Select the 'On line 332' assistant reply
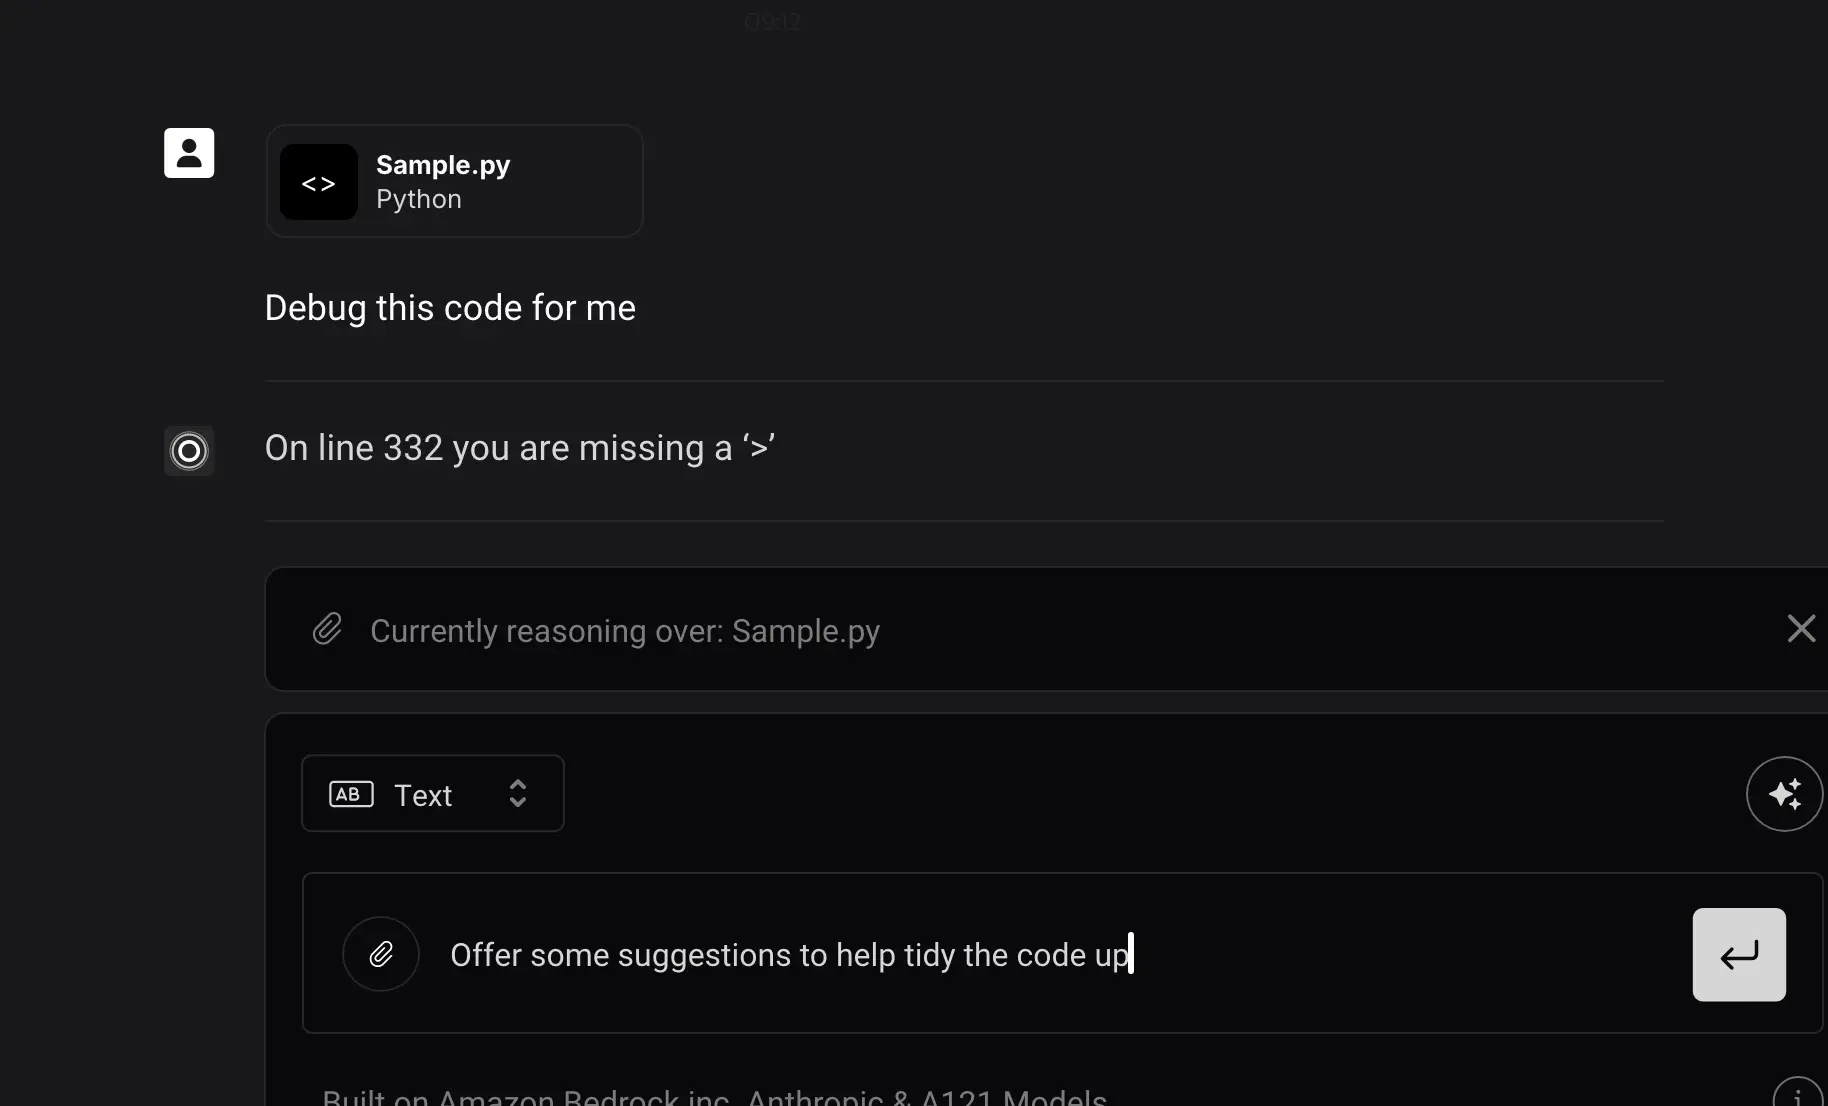 [520, 448]
